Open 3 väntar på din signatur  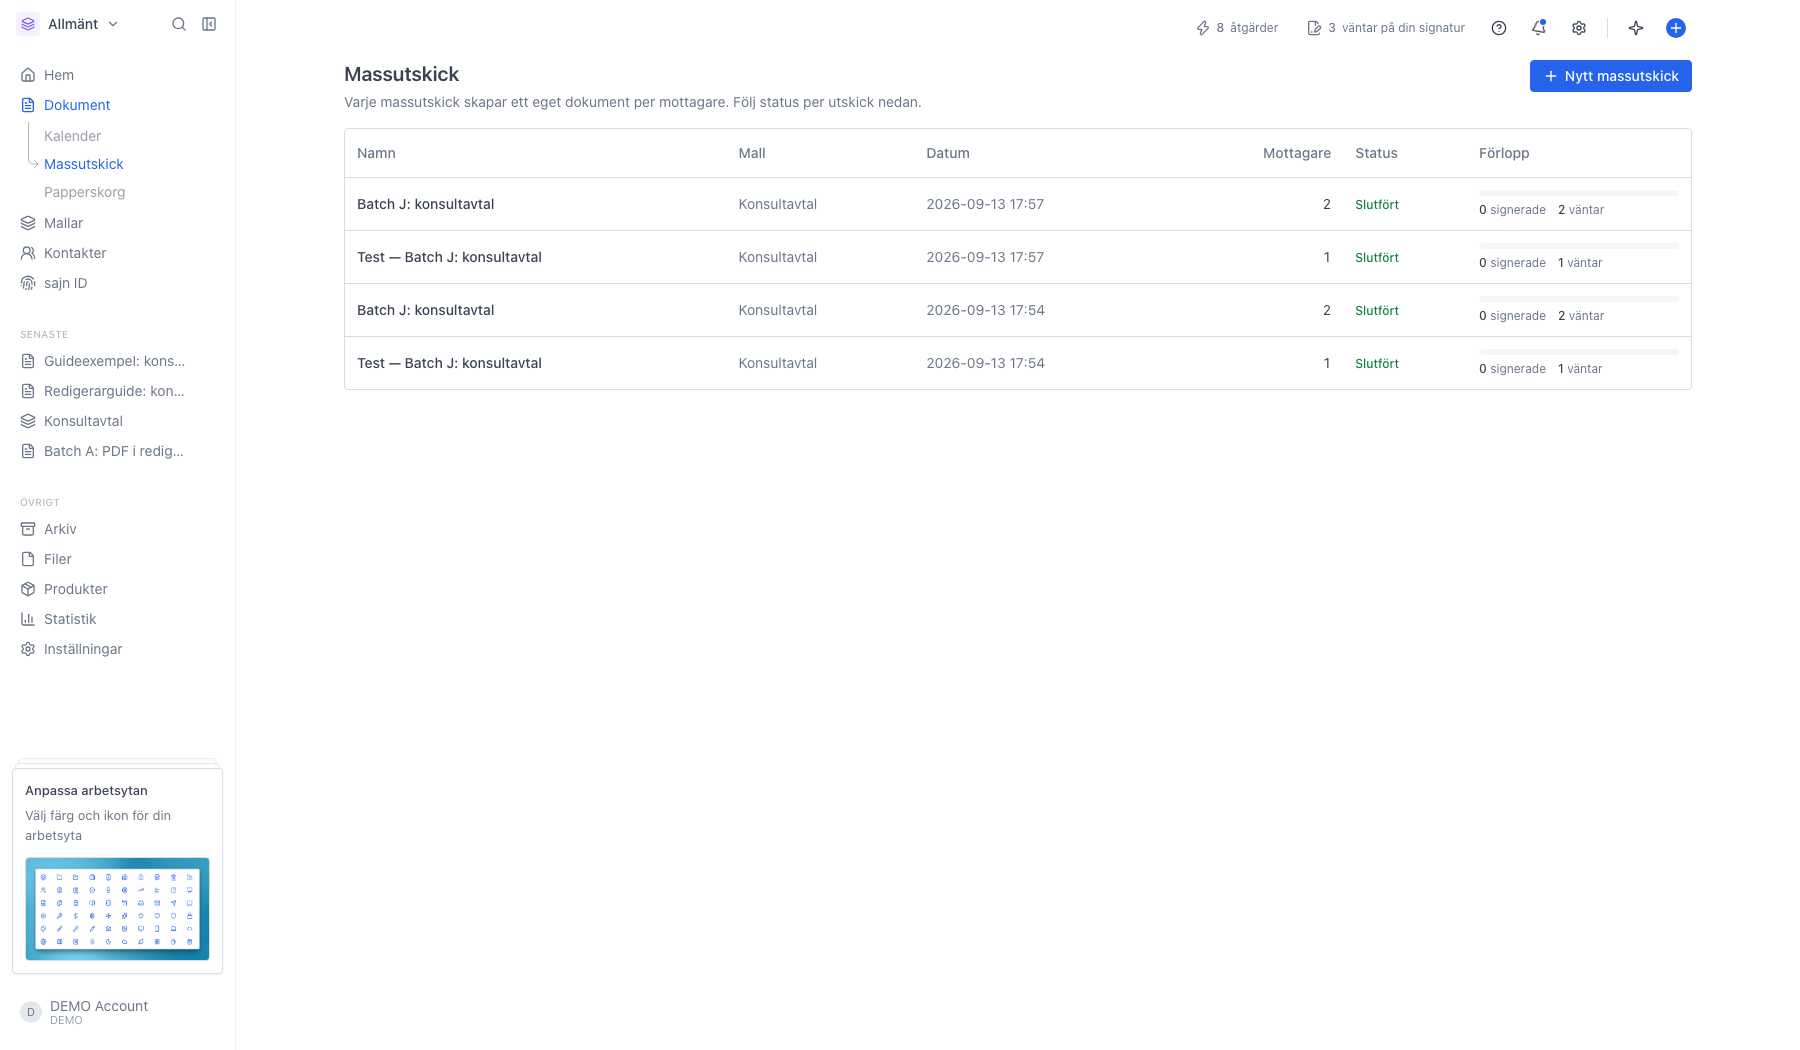click(x=1386, y=28)
